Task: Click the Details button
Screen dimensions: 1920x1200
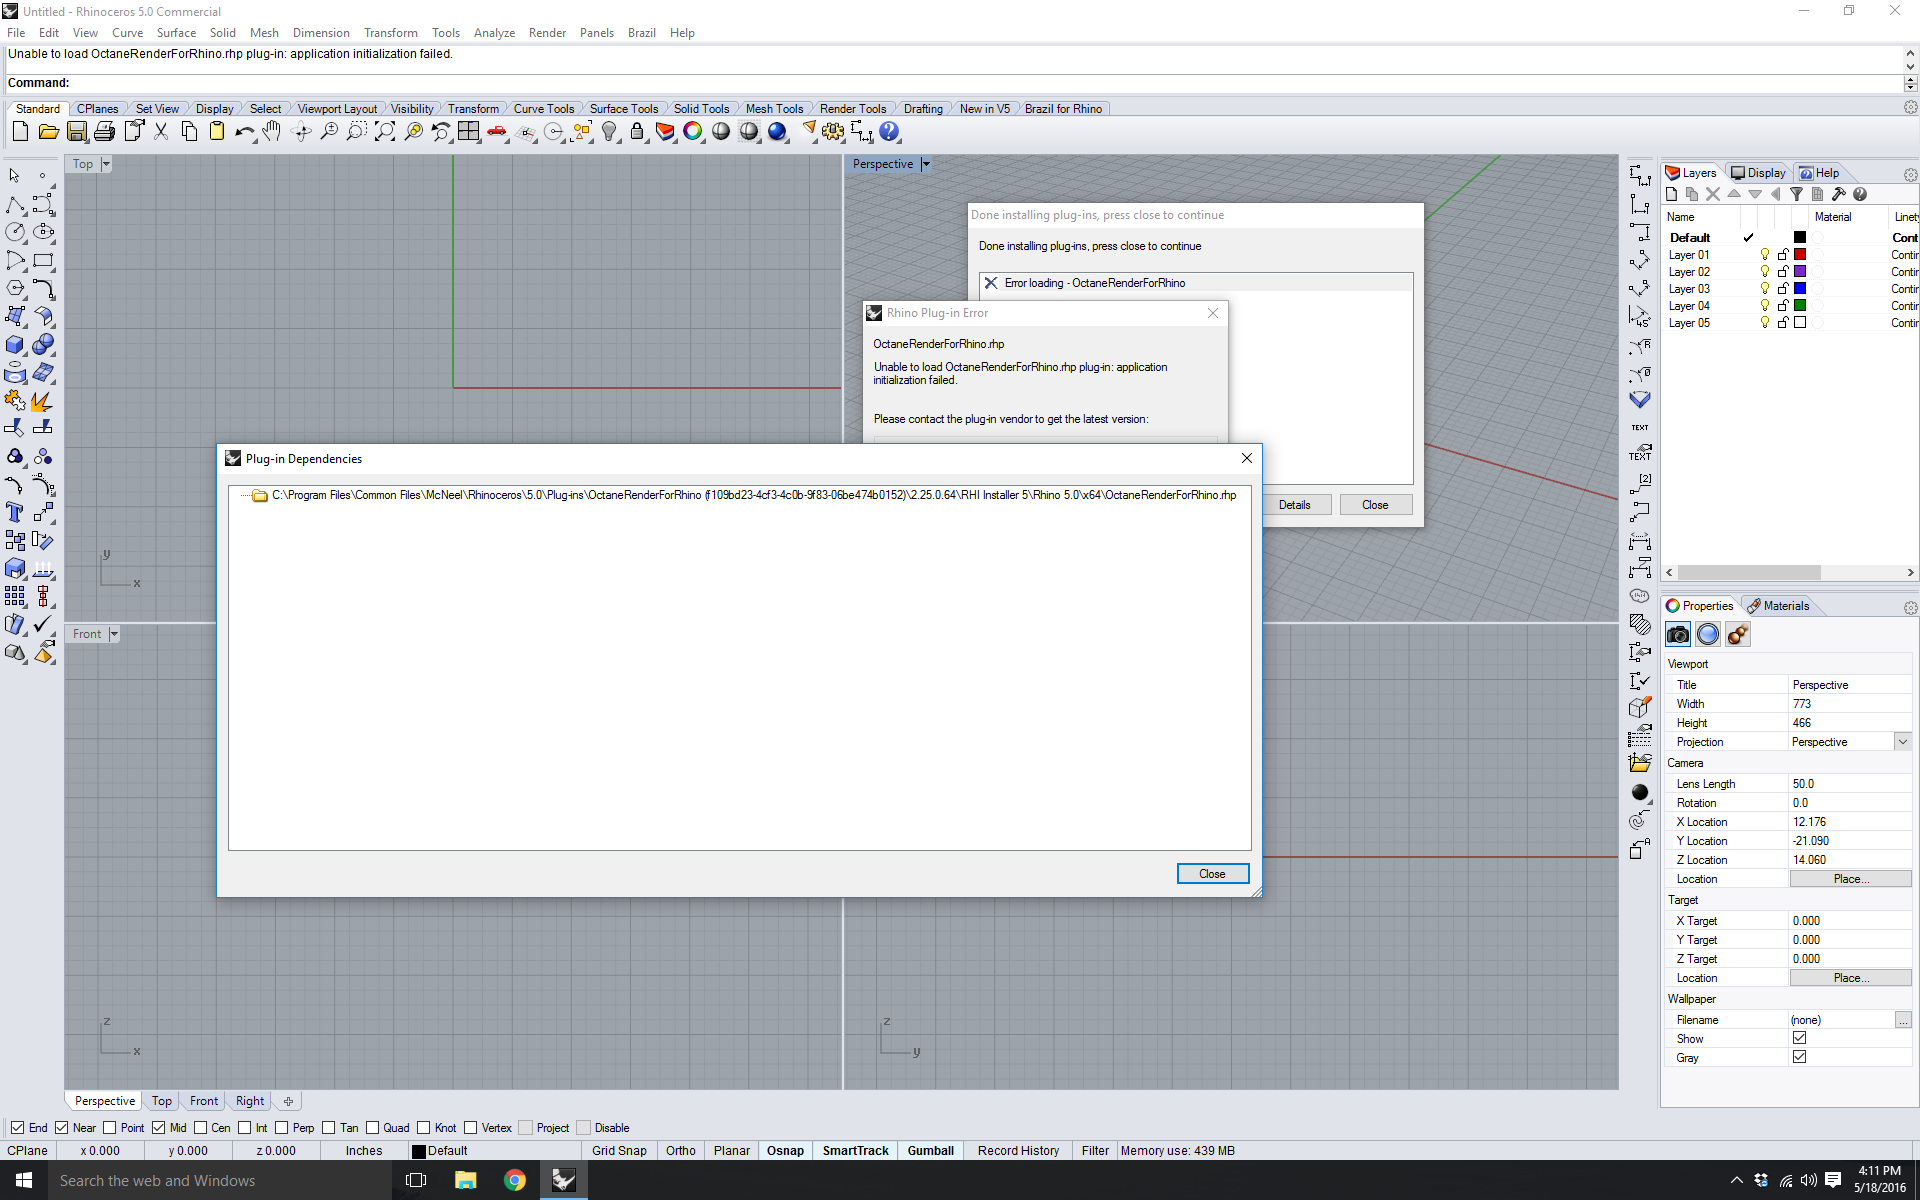Action: (x=1294, y=505)
